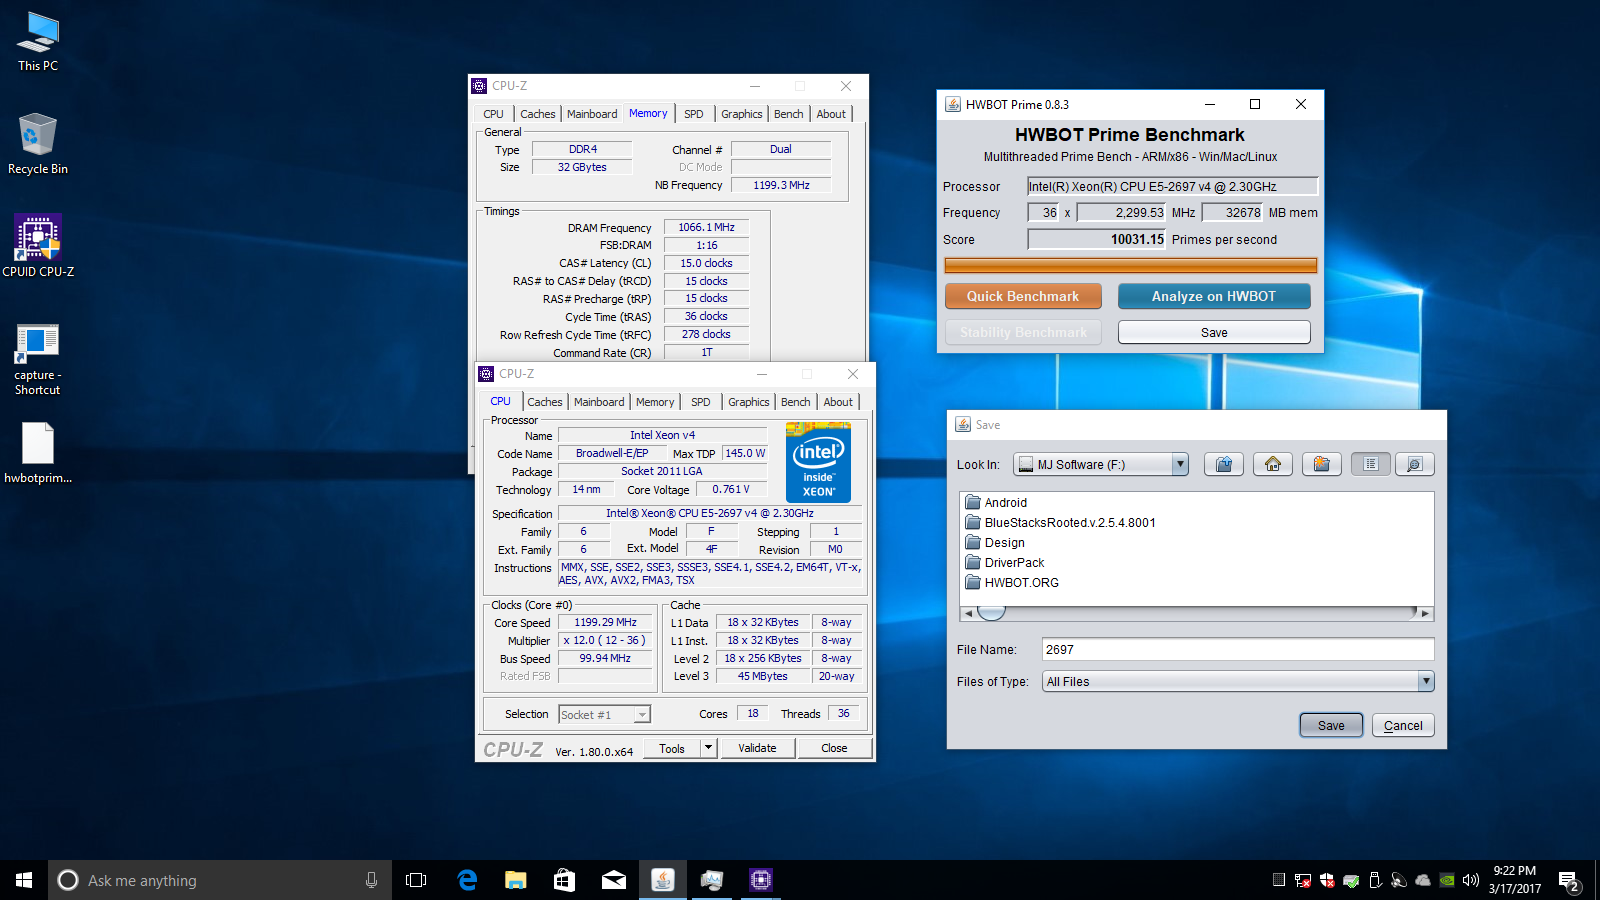This screenshot has height=900, width=1600.
Task: Go up one folder level in Save dialog
Action: (1223, 464)
